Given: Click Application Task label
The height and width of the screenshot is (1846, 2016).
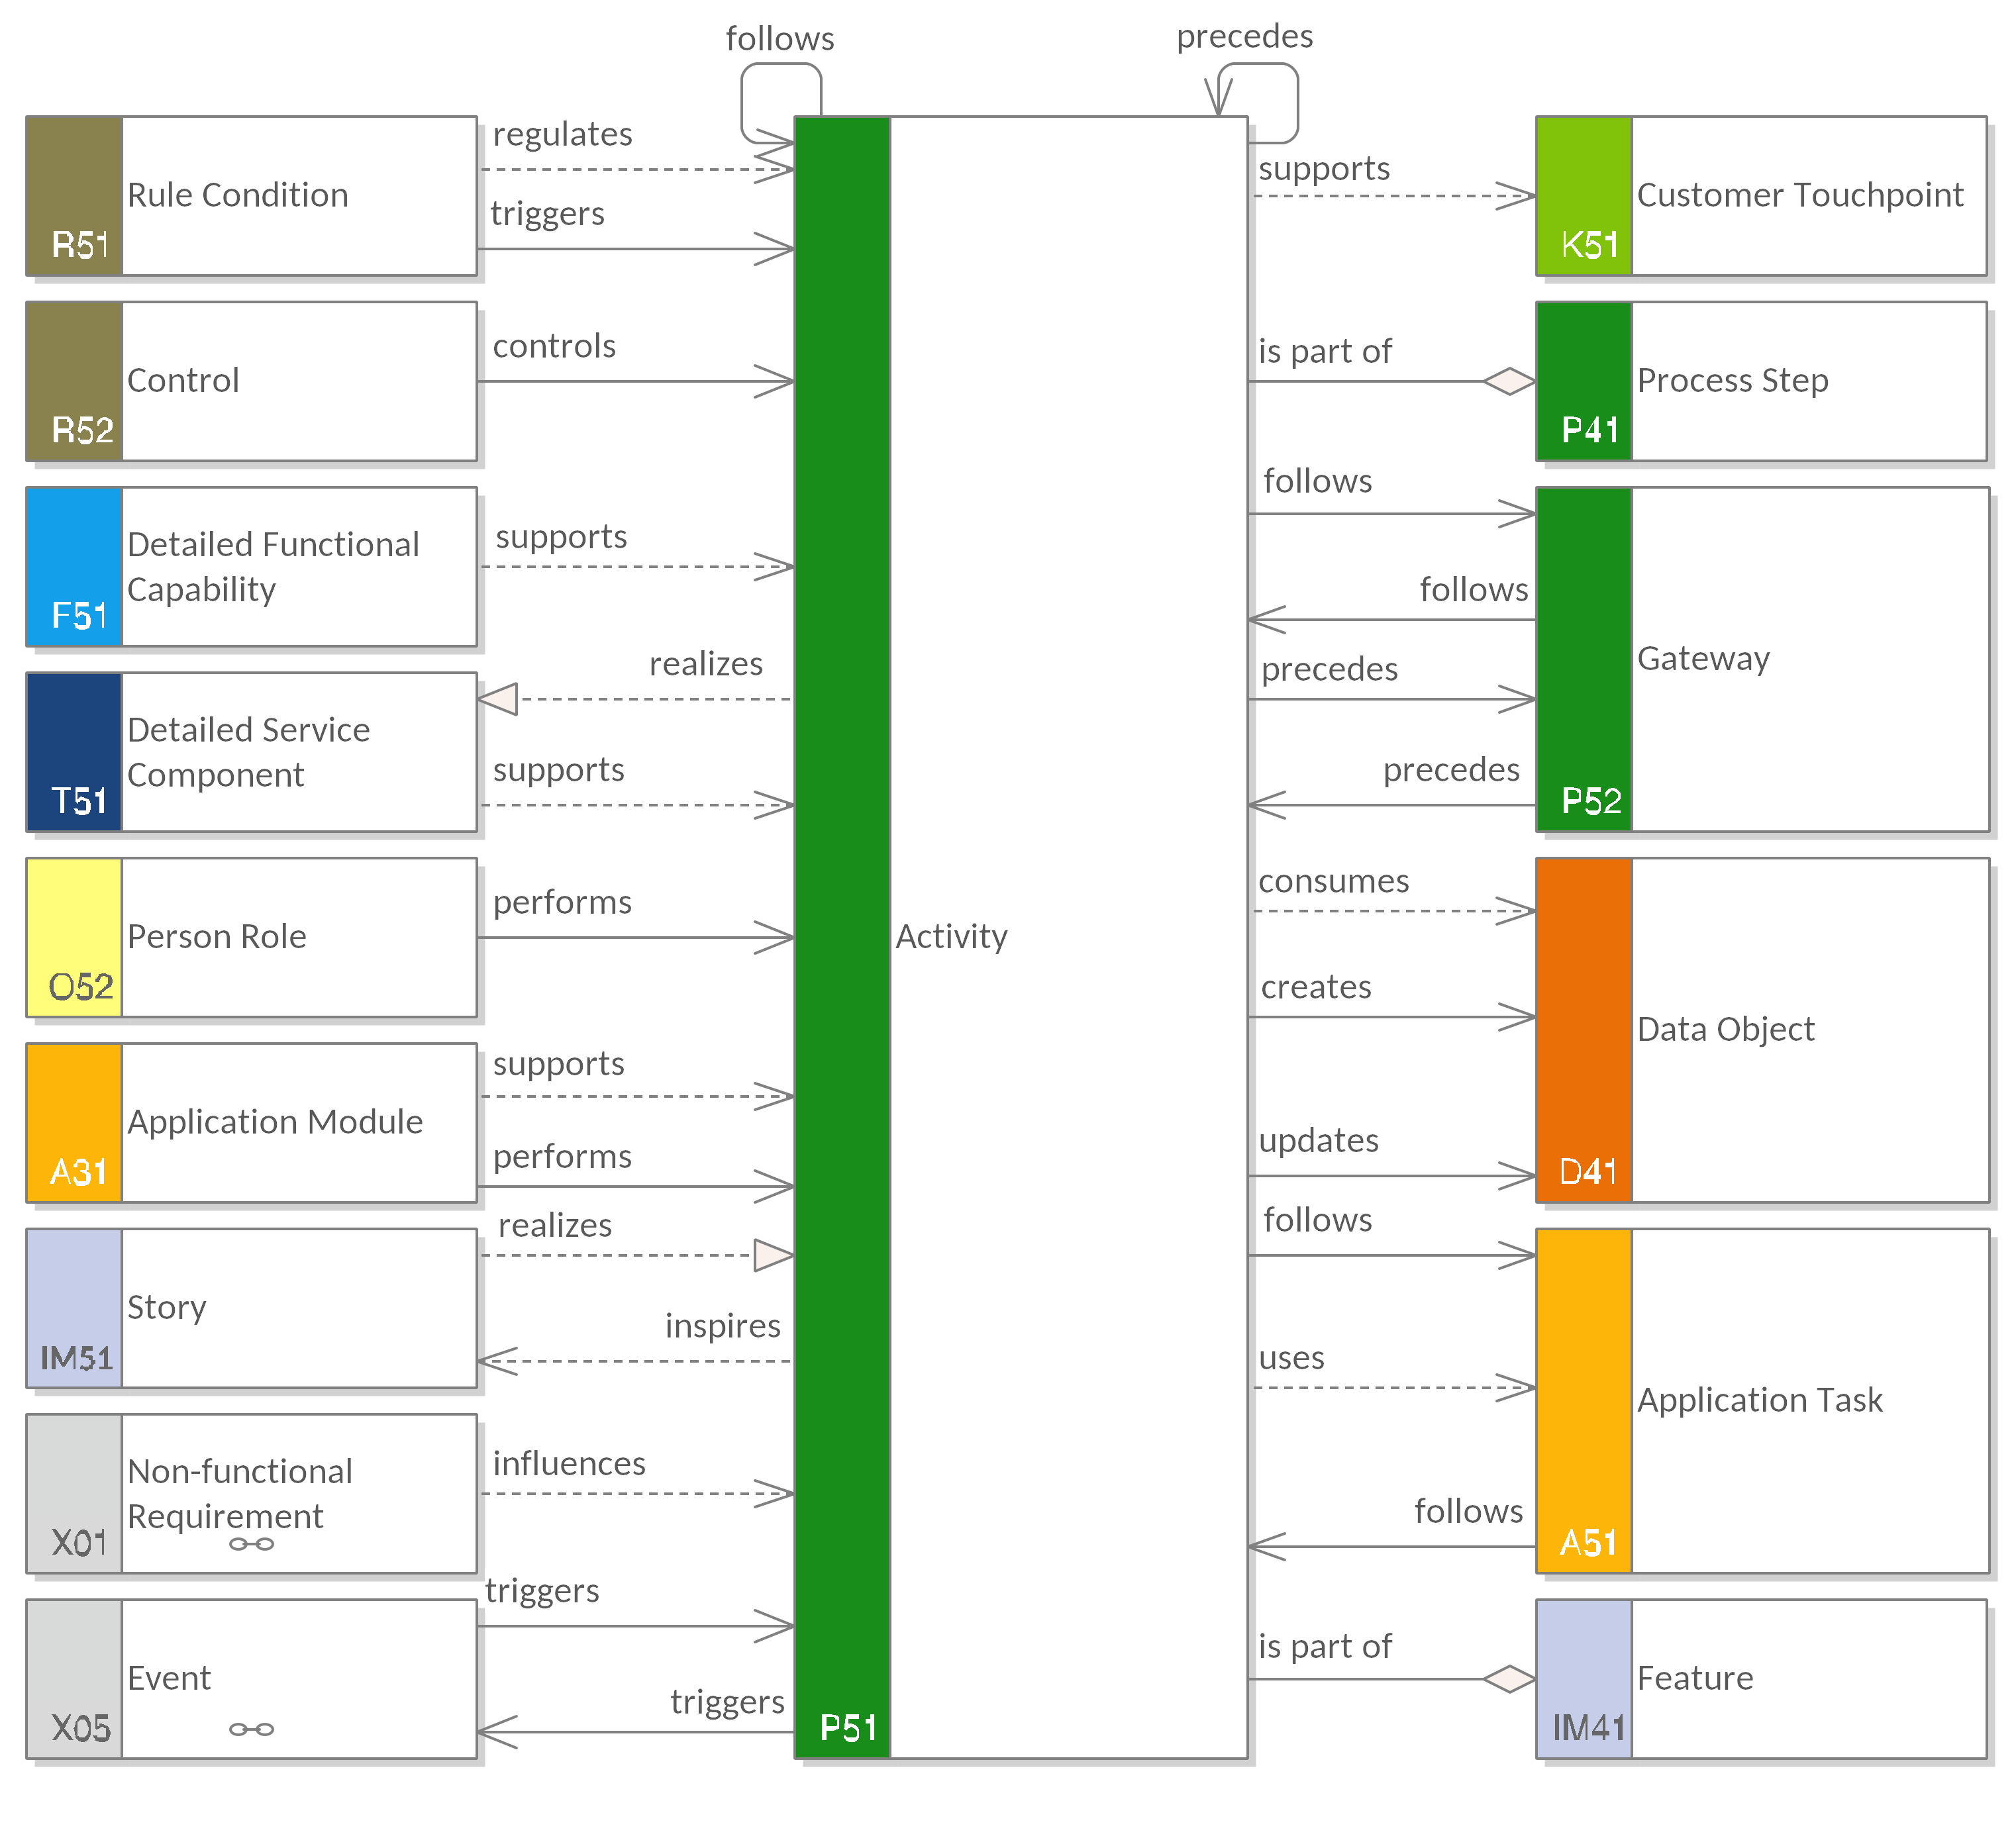Looking at the screenshot, I should coord(1760,1400).
